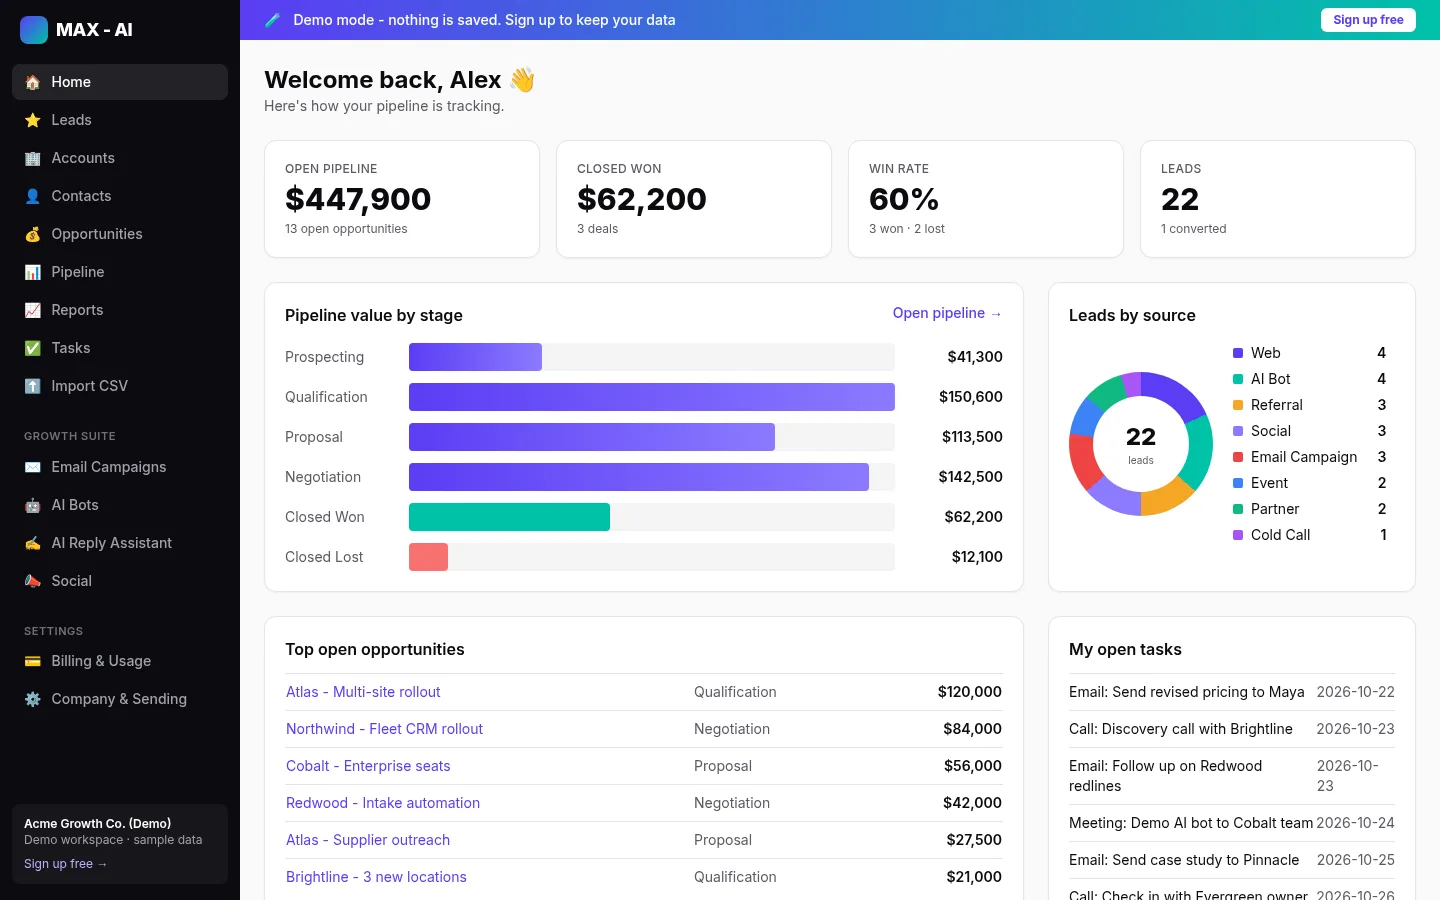
Task: Click the Open Pipeline $447,900 card
Action: coord(402,199)
